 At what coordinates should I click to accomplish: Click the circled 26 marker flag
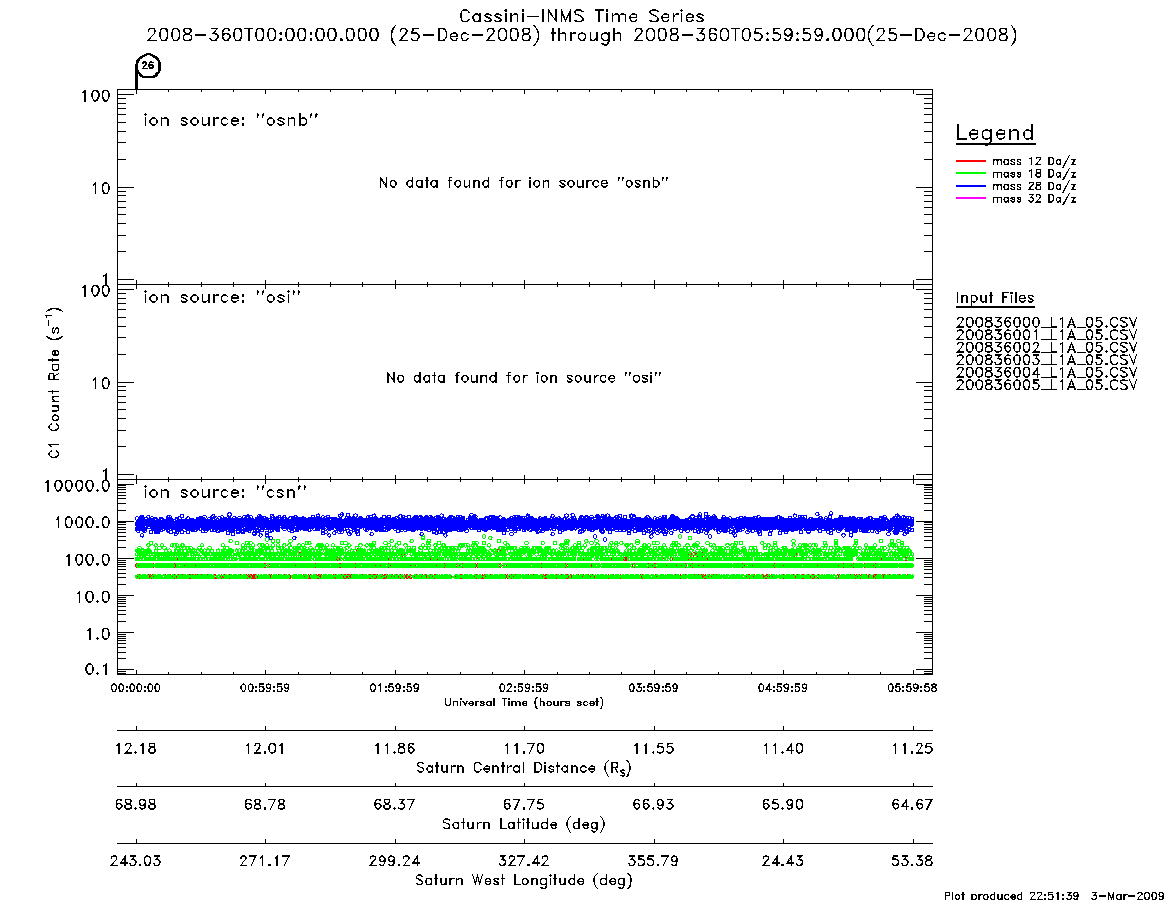(148, 66)
